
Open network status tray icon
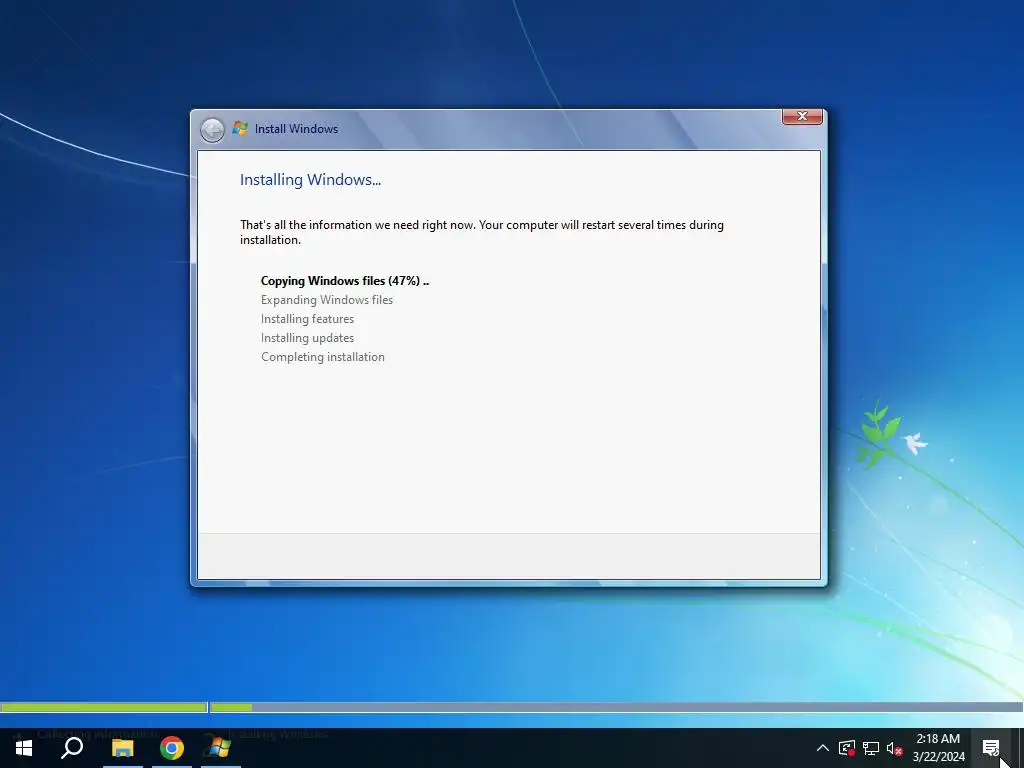pos(871,748)
